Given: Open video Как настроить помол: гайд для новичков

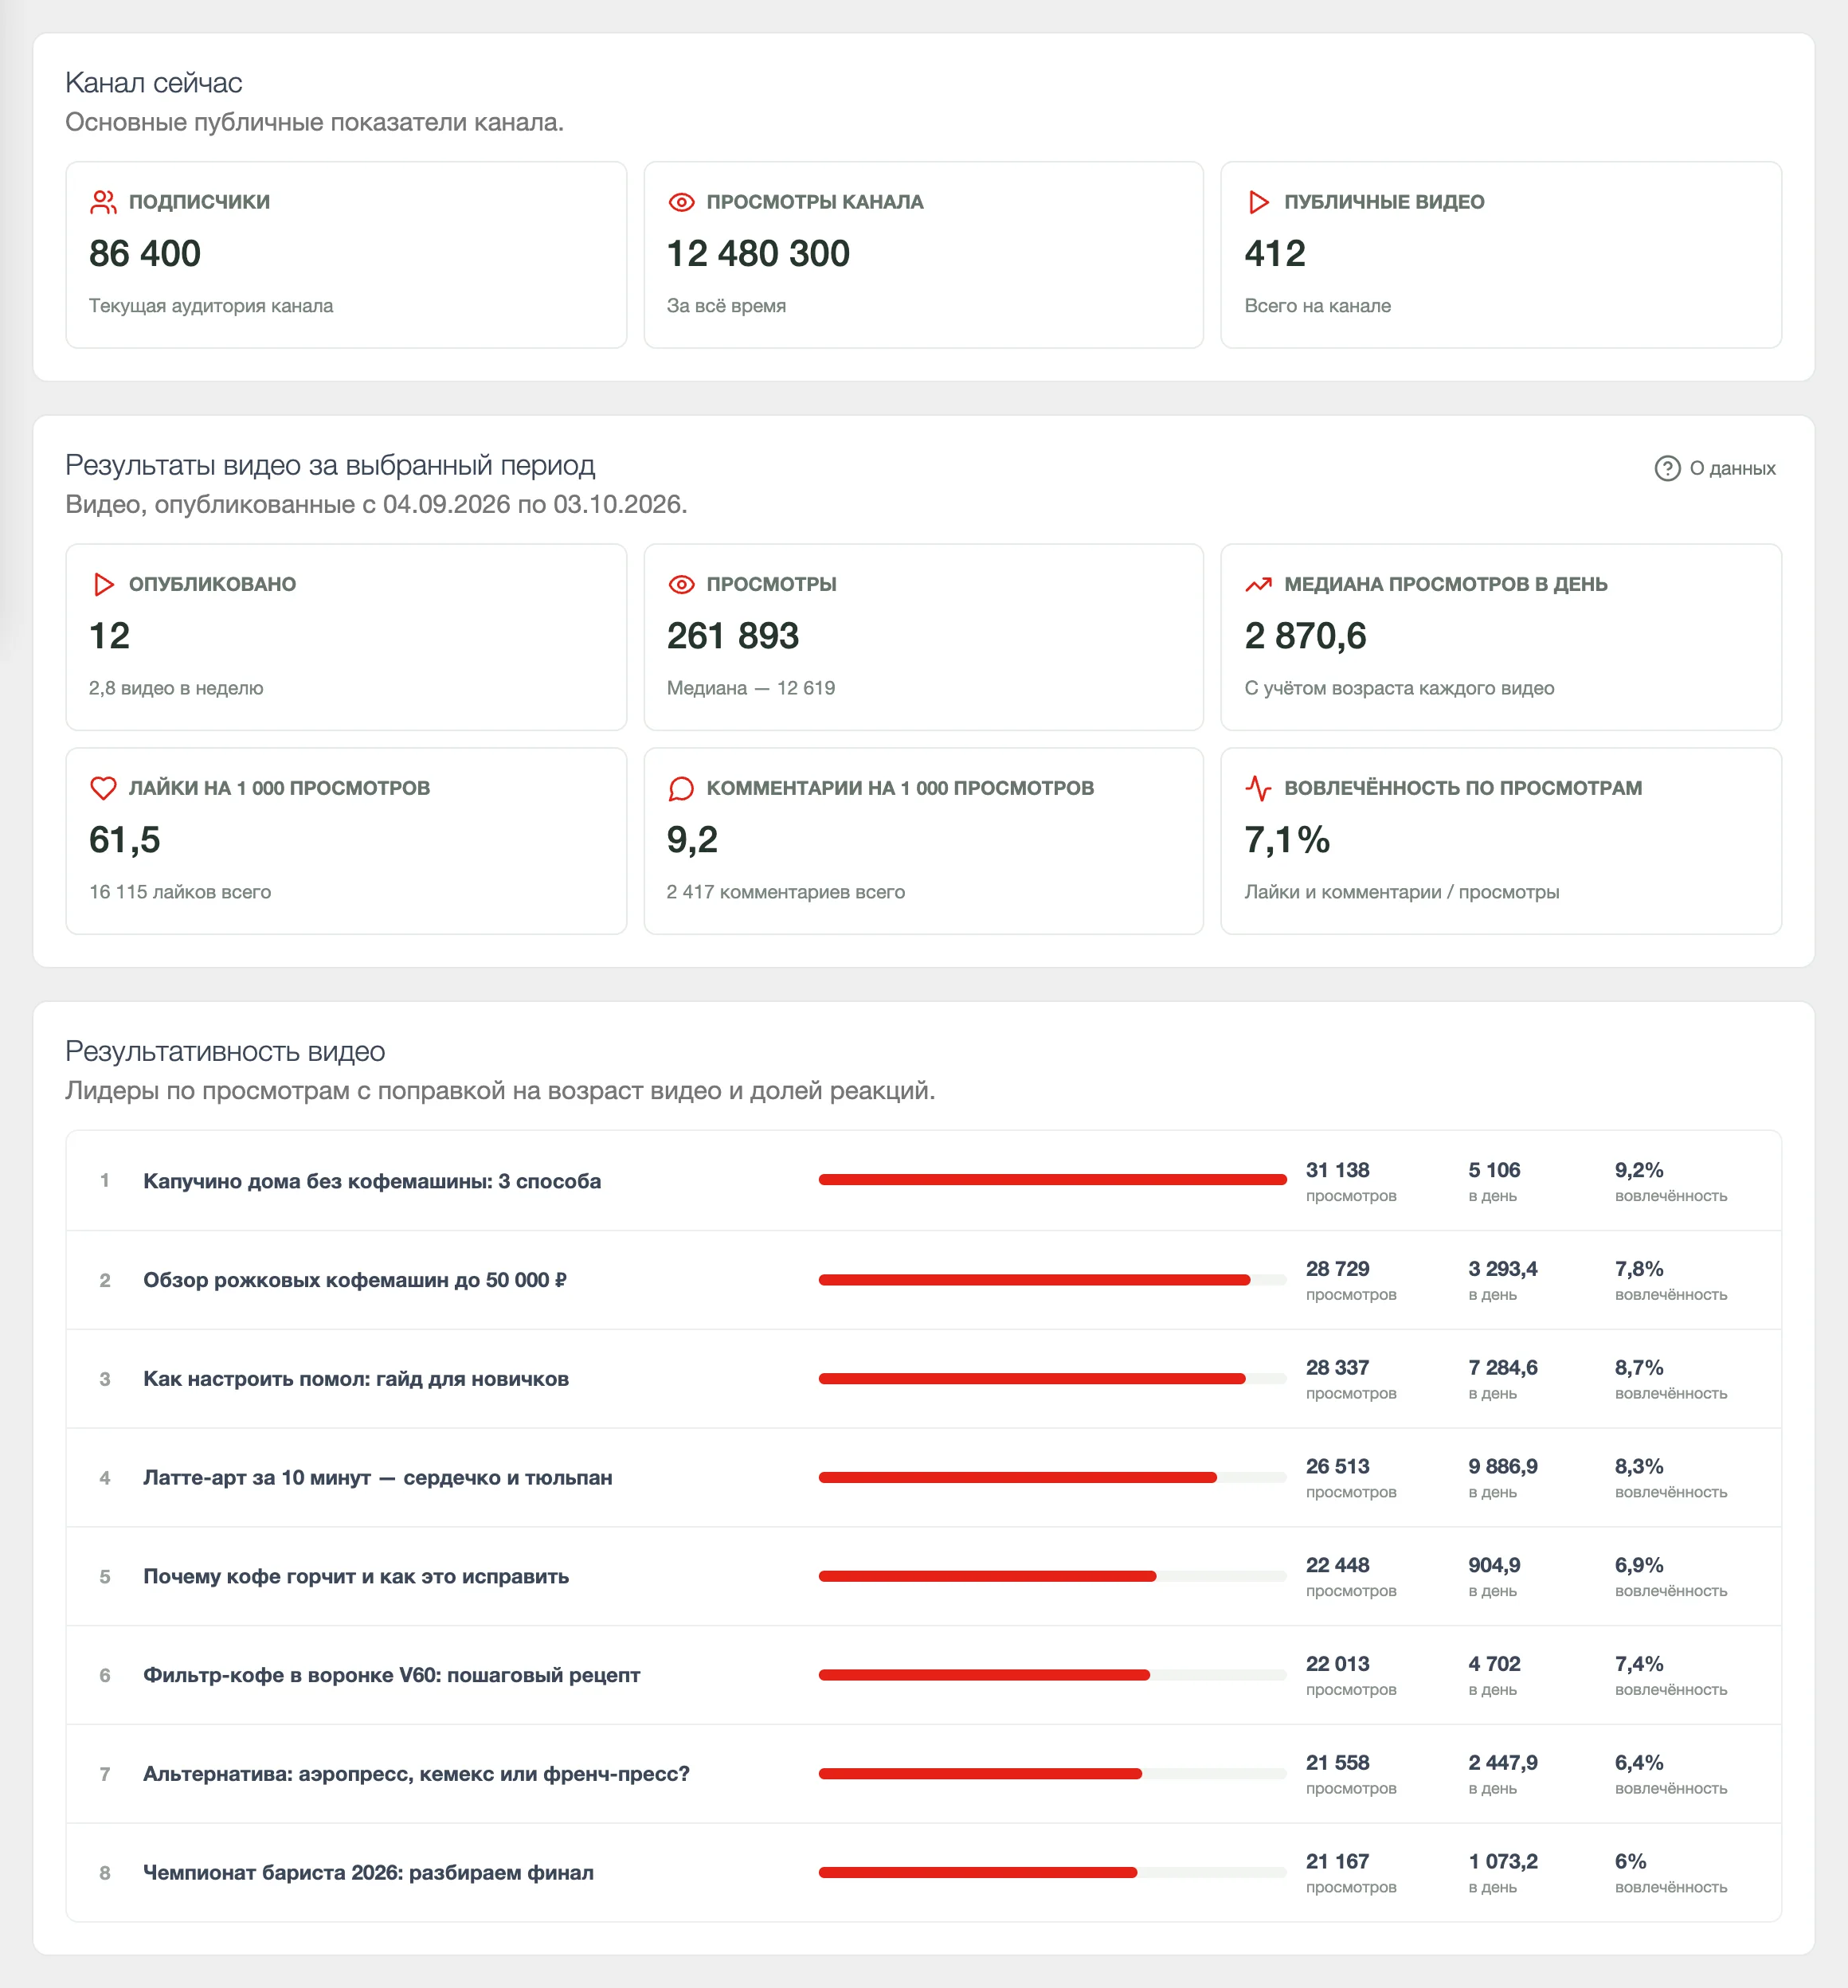Looking at the screenshot, I should pos(356,1379).
